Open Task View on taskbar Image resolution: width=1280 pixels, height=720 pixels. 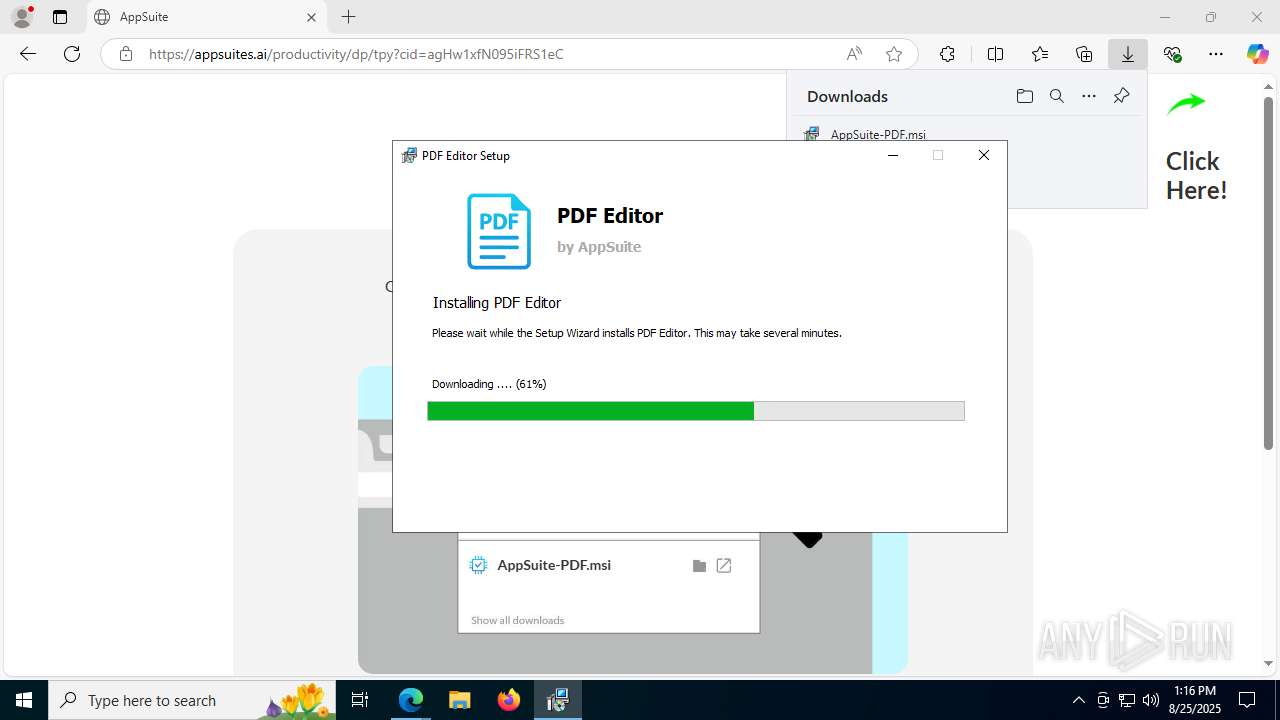point(361,700)
